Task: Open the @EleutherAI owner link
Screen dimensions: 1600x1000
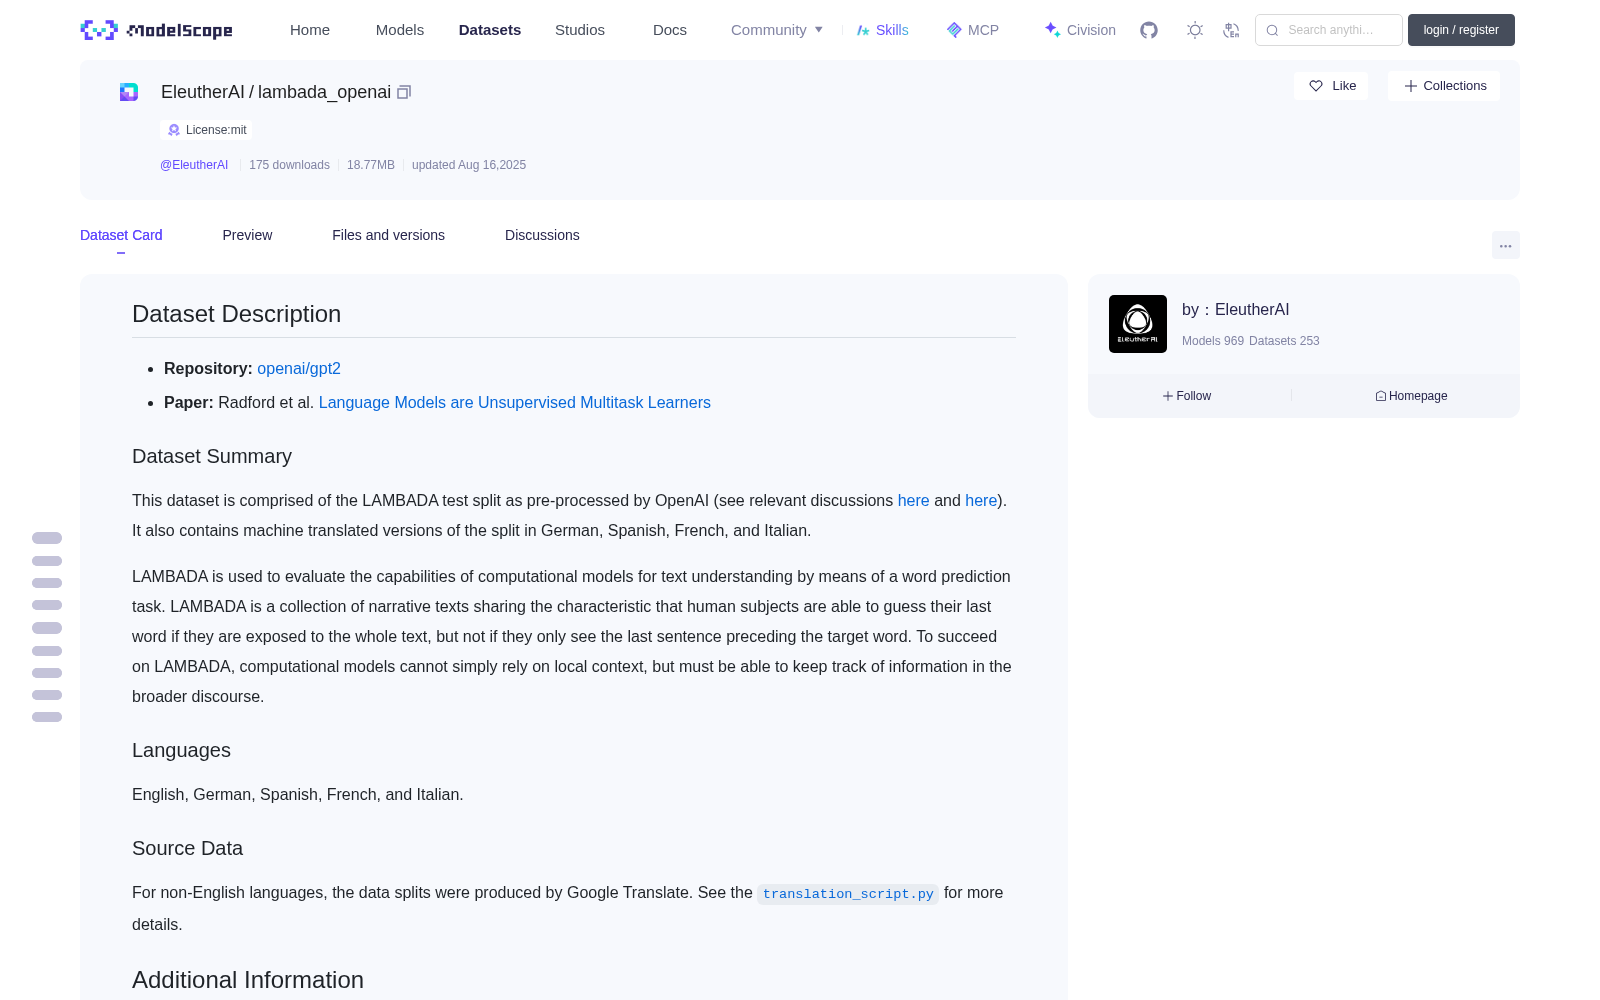Action: tap(194, 165)
